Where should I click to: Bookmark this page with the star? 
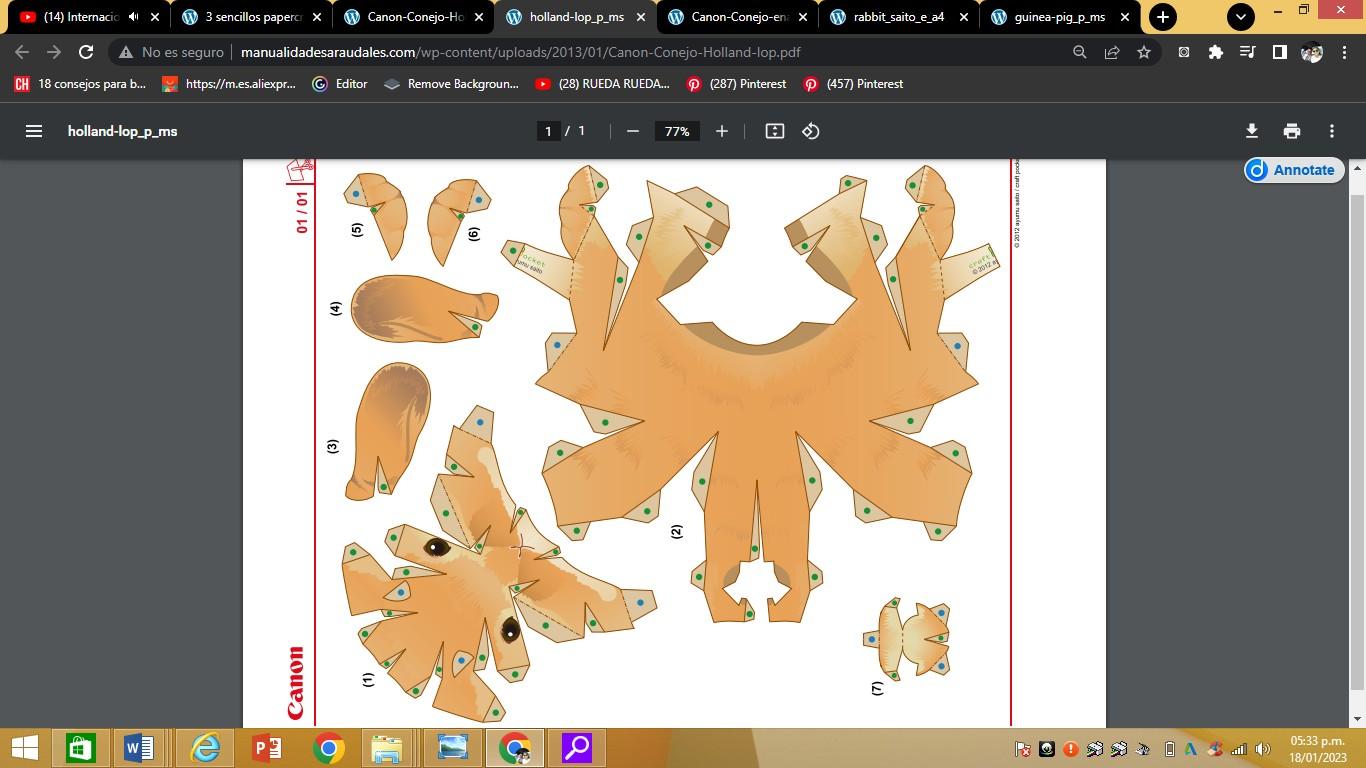[1143, 52]
